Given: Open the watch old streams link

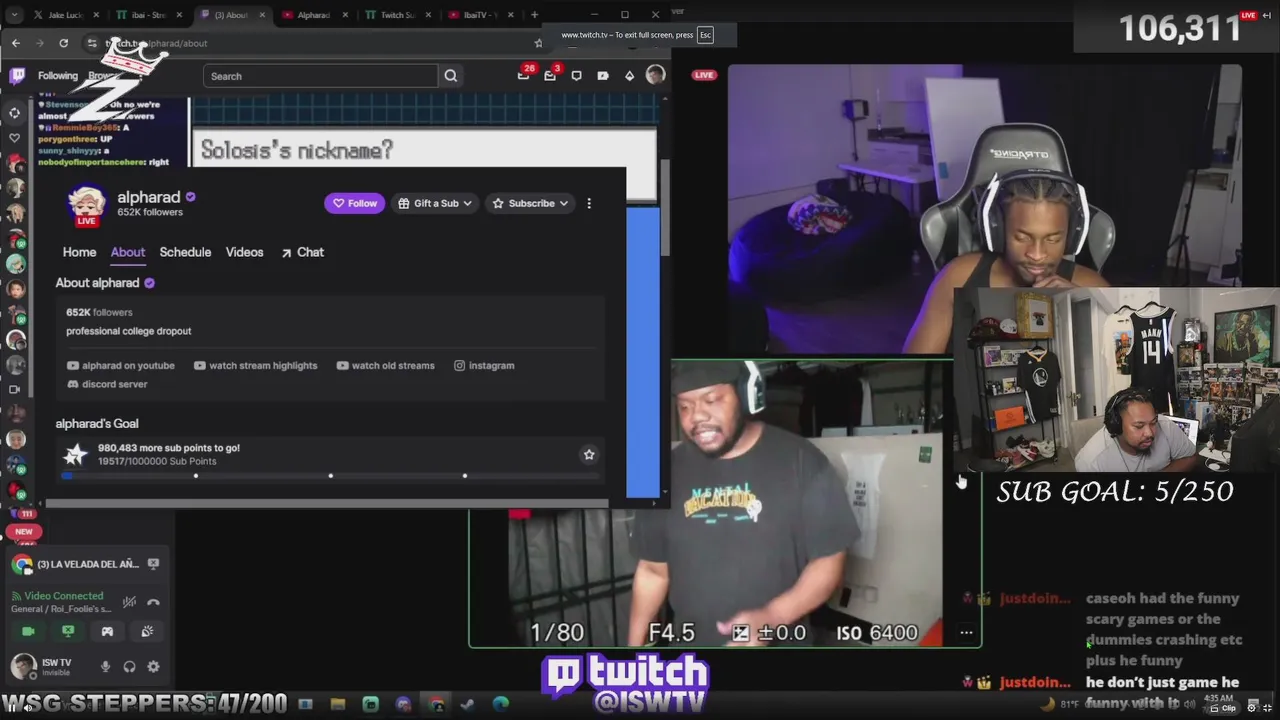Looking at the screenshot, I should tap(386, 366).
